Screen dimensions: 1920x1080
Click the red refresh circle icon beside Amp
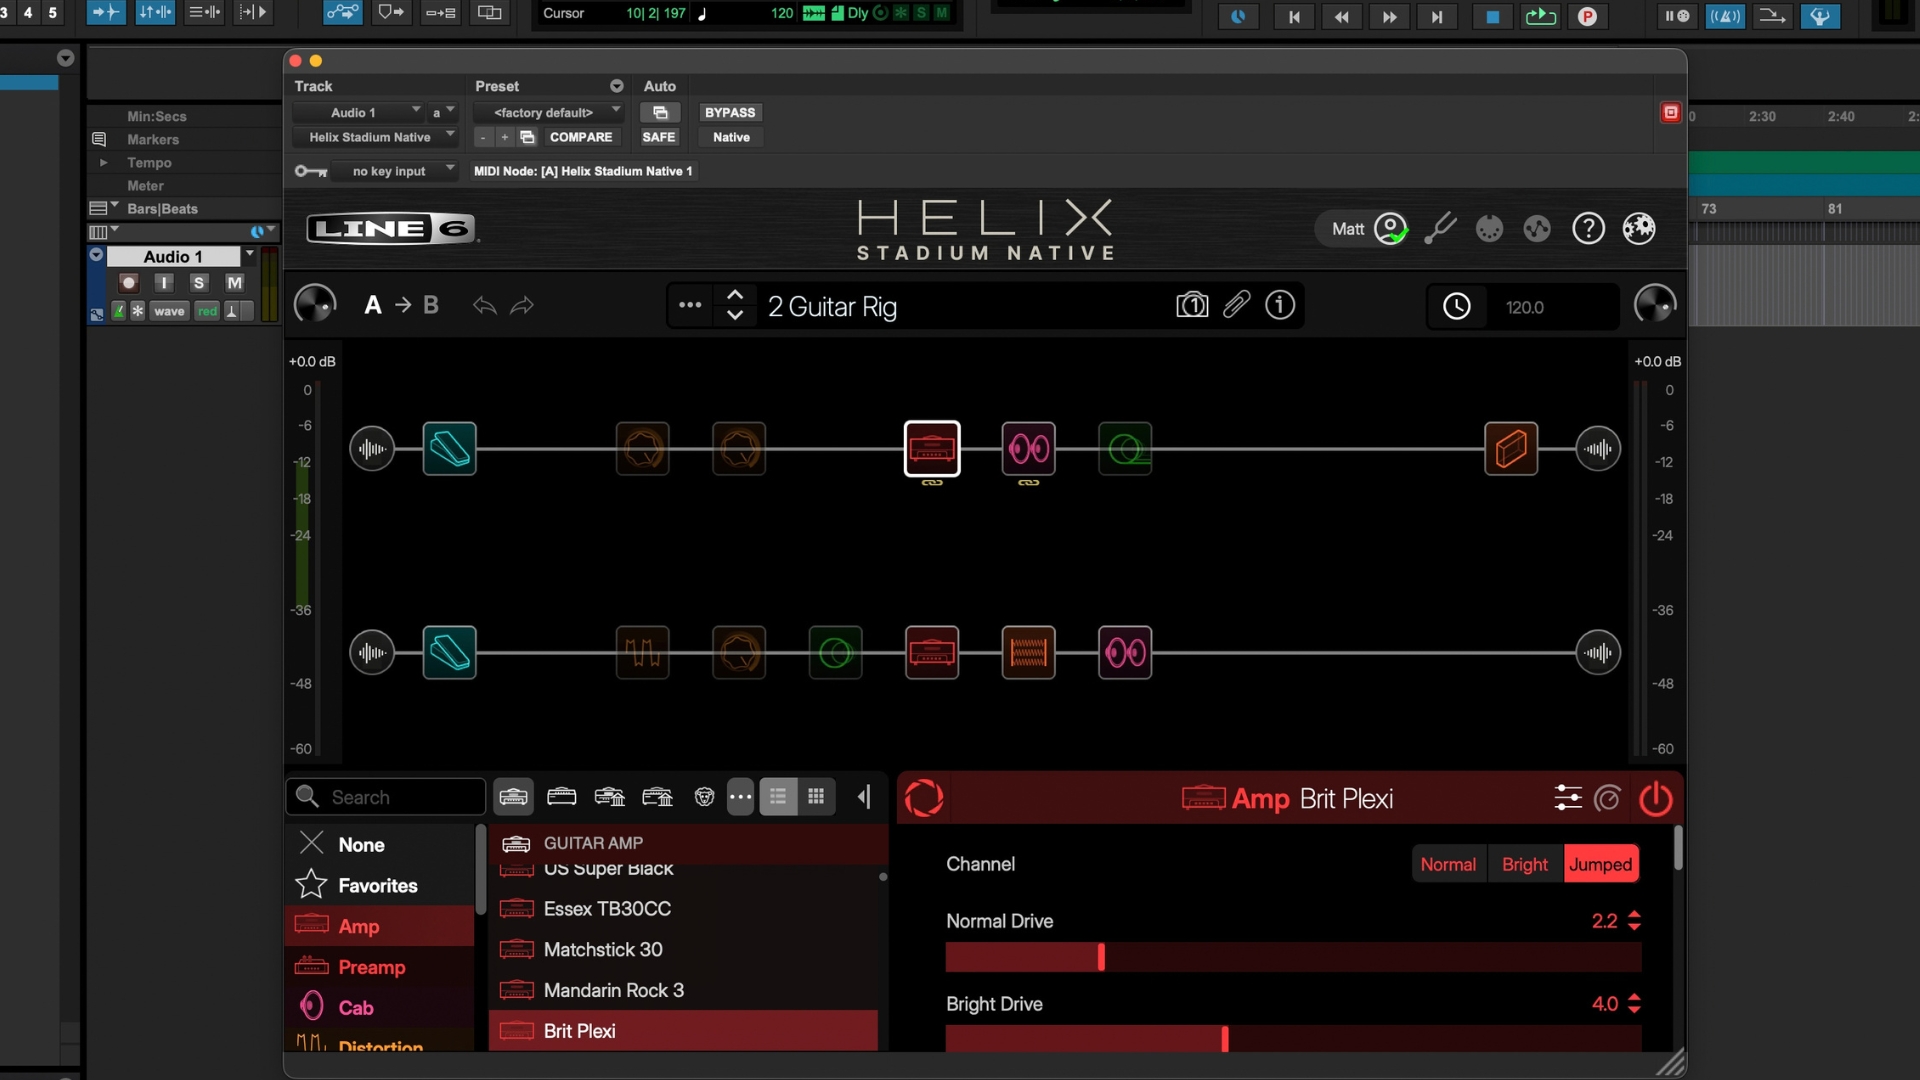click(924, 798)
